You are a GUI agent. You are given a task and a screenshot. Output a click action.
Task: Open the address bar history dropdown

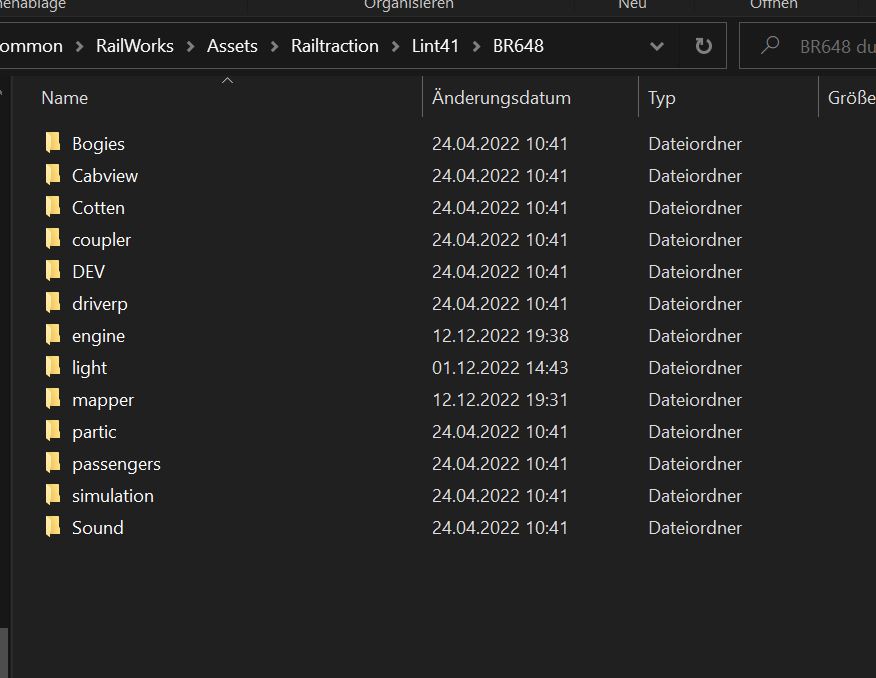click(x=657, y=46)
